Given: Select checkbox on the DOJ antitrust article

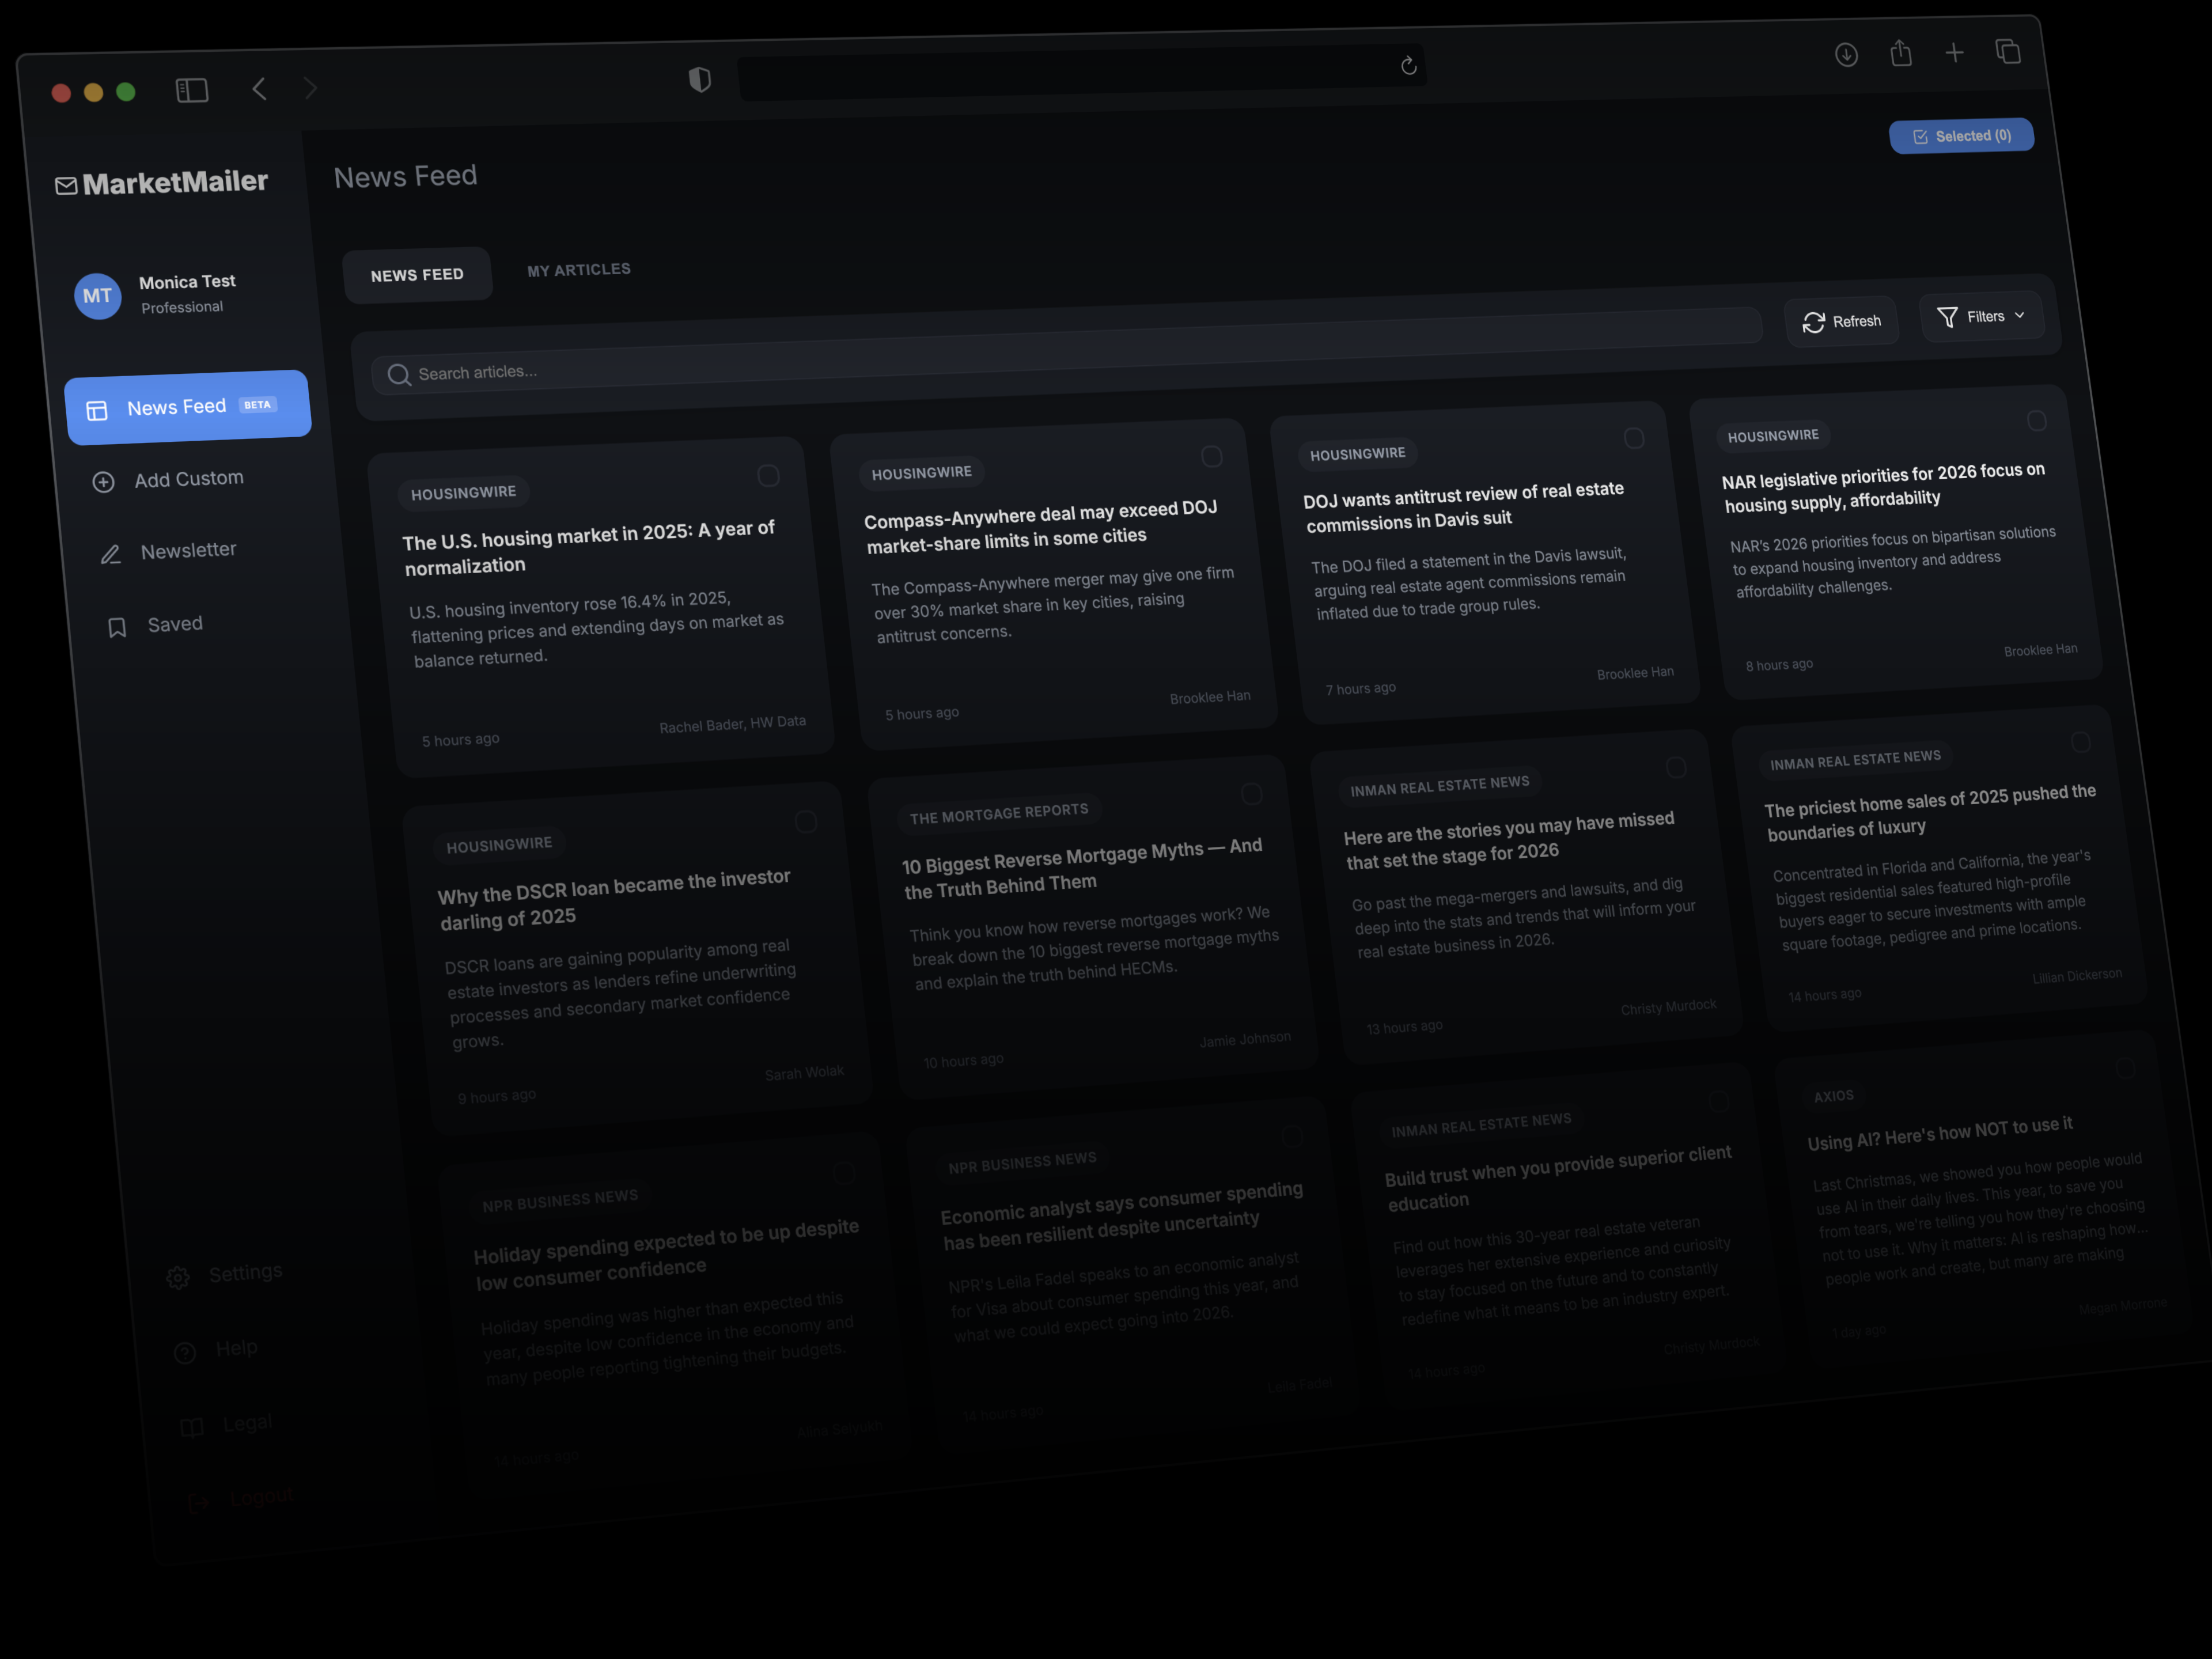Looking at the screenshot, I should pyautogui.click(x=1635, y=438).
